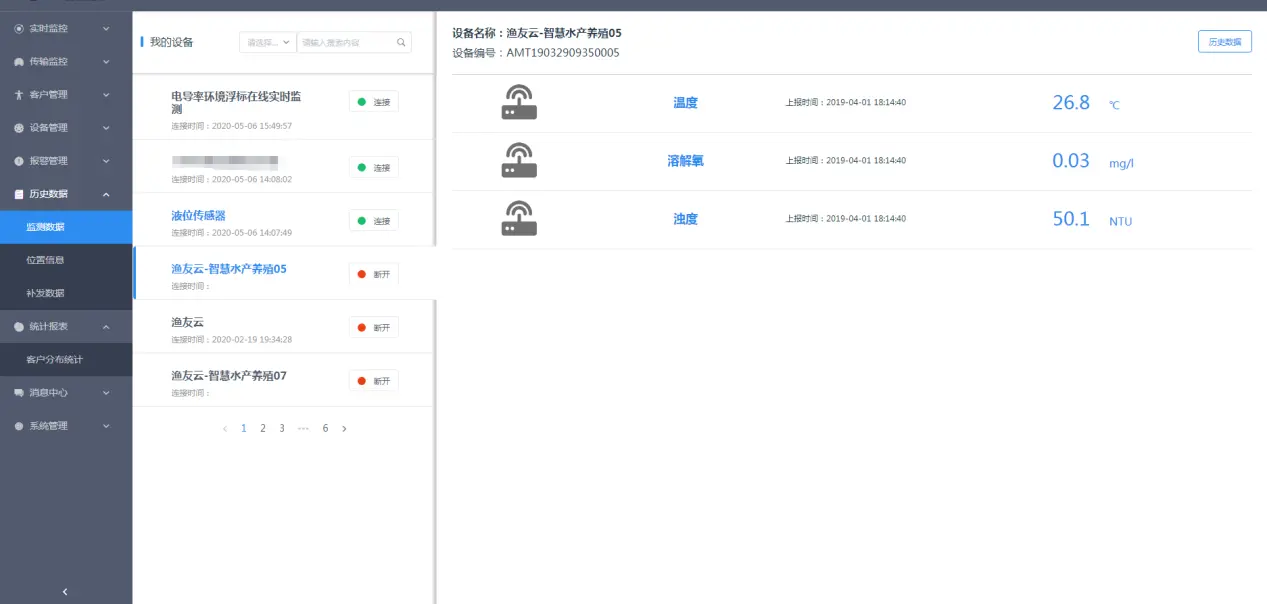This screenshot has height=604, width=1267.
Task: Click the sensor icon beside 浊度
Action: (518, 219)
